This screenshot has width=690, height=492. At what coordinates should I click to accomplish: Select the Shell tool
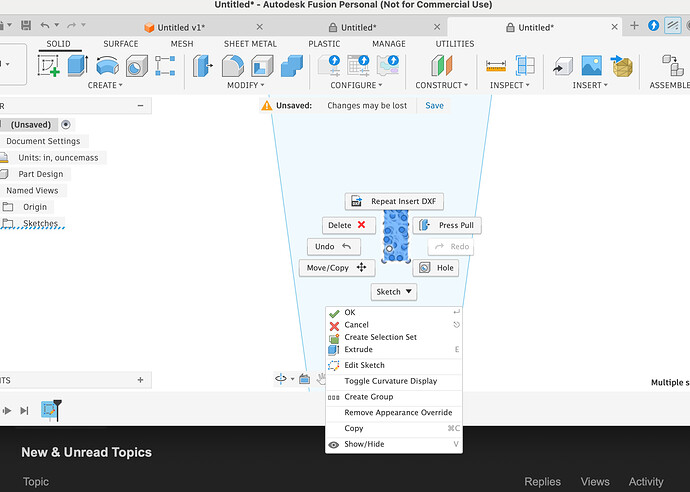pos(262,66)
